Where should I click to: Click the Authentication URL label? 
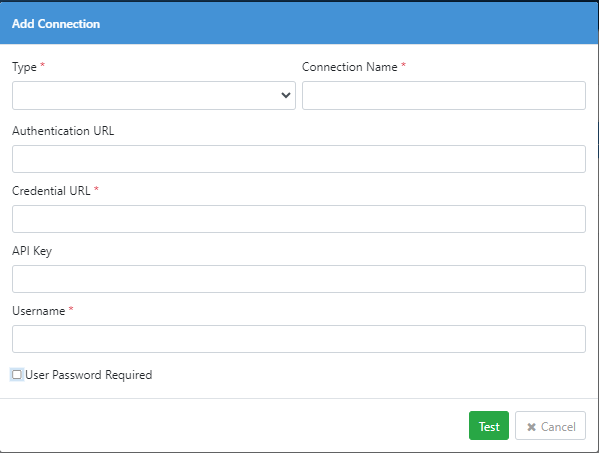point(63,131)
